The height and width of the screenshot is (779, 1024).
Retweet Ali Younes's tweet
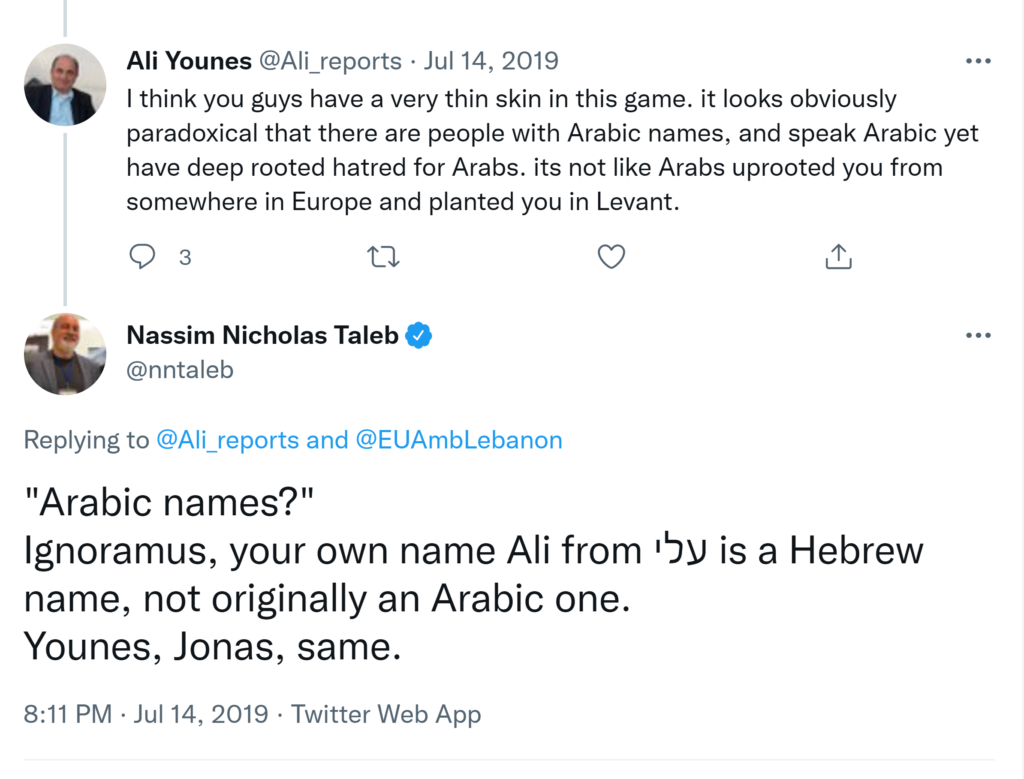point(384,257)
